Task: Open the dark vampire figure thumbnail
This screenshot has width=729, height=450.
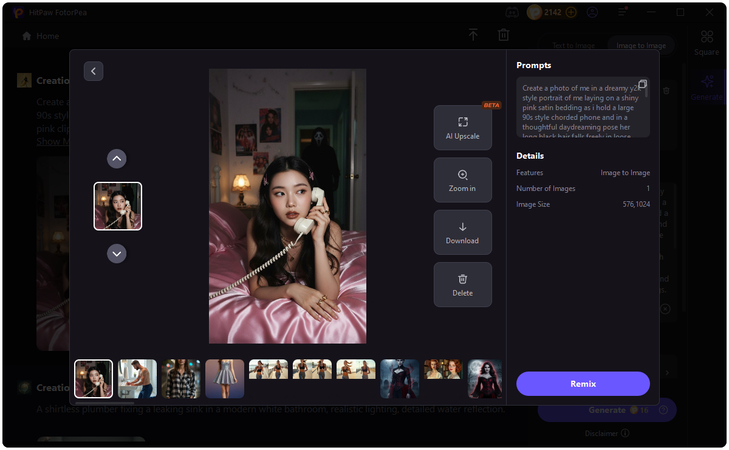Action: (x=399, y=379)
